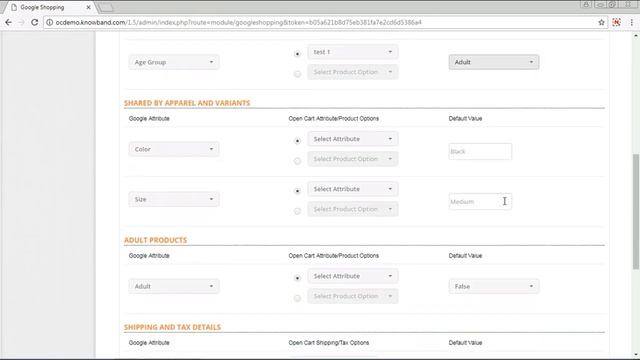Select the Adult product option radio button
The width and height of the screenshot is (640, 360).
[x=298, y=298]
